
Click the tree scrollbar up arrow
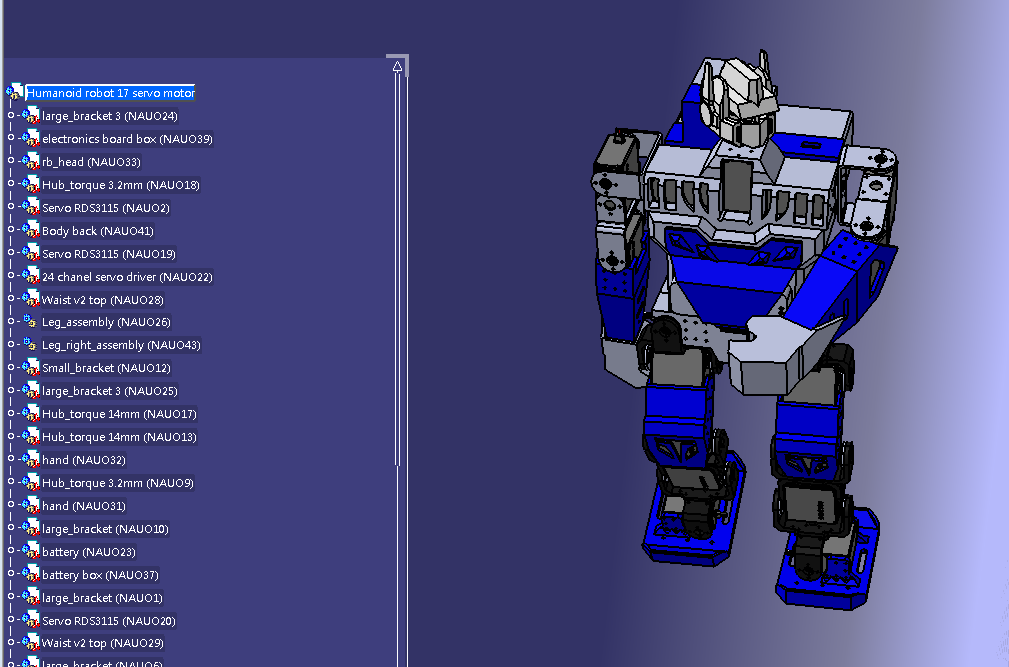click(x=397, y=66)
